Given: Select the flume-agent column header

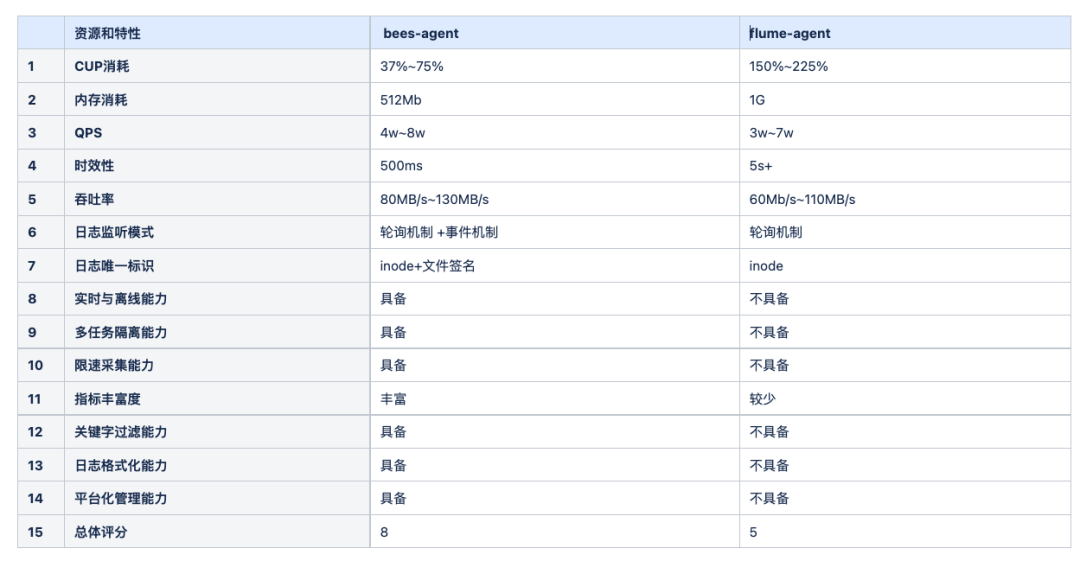Looking at the screenshot, I should 790,33.
